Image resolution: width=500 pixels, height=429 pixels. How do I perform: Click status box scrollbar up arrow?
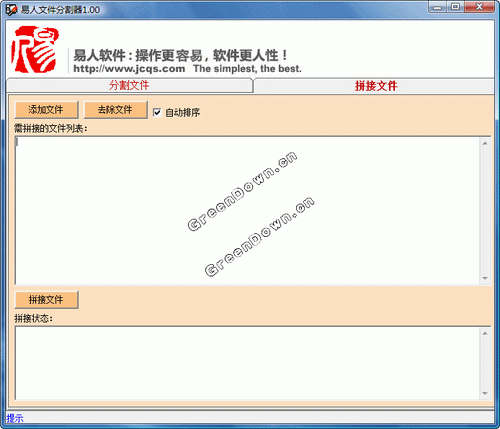click(x=485, y=333)
